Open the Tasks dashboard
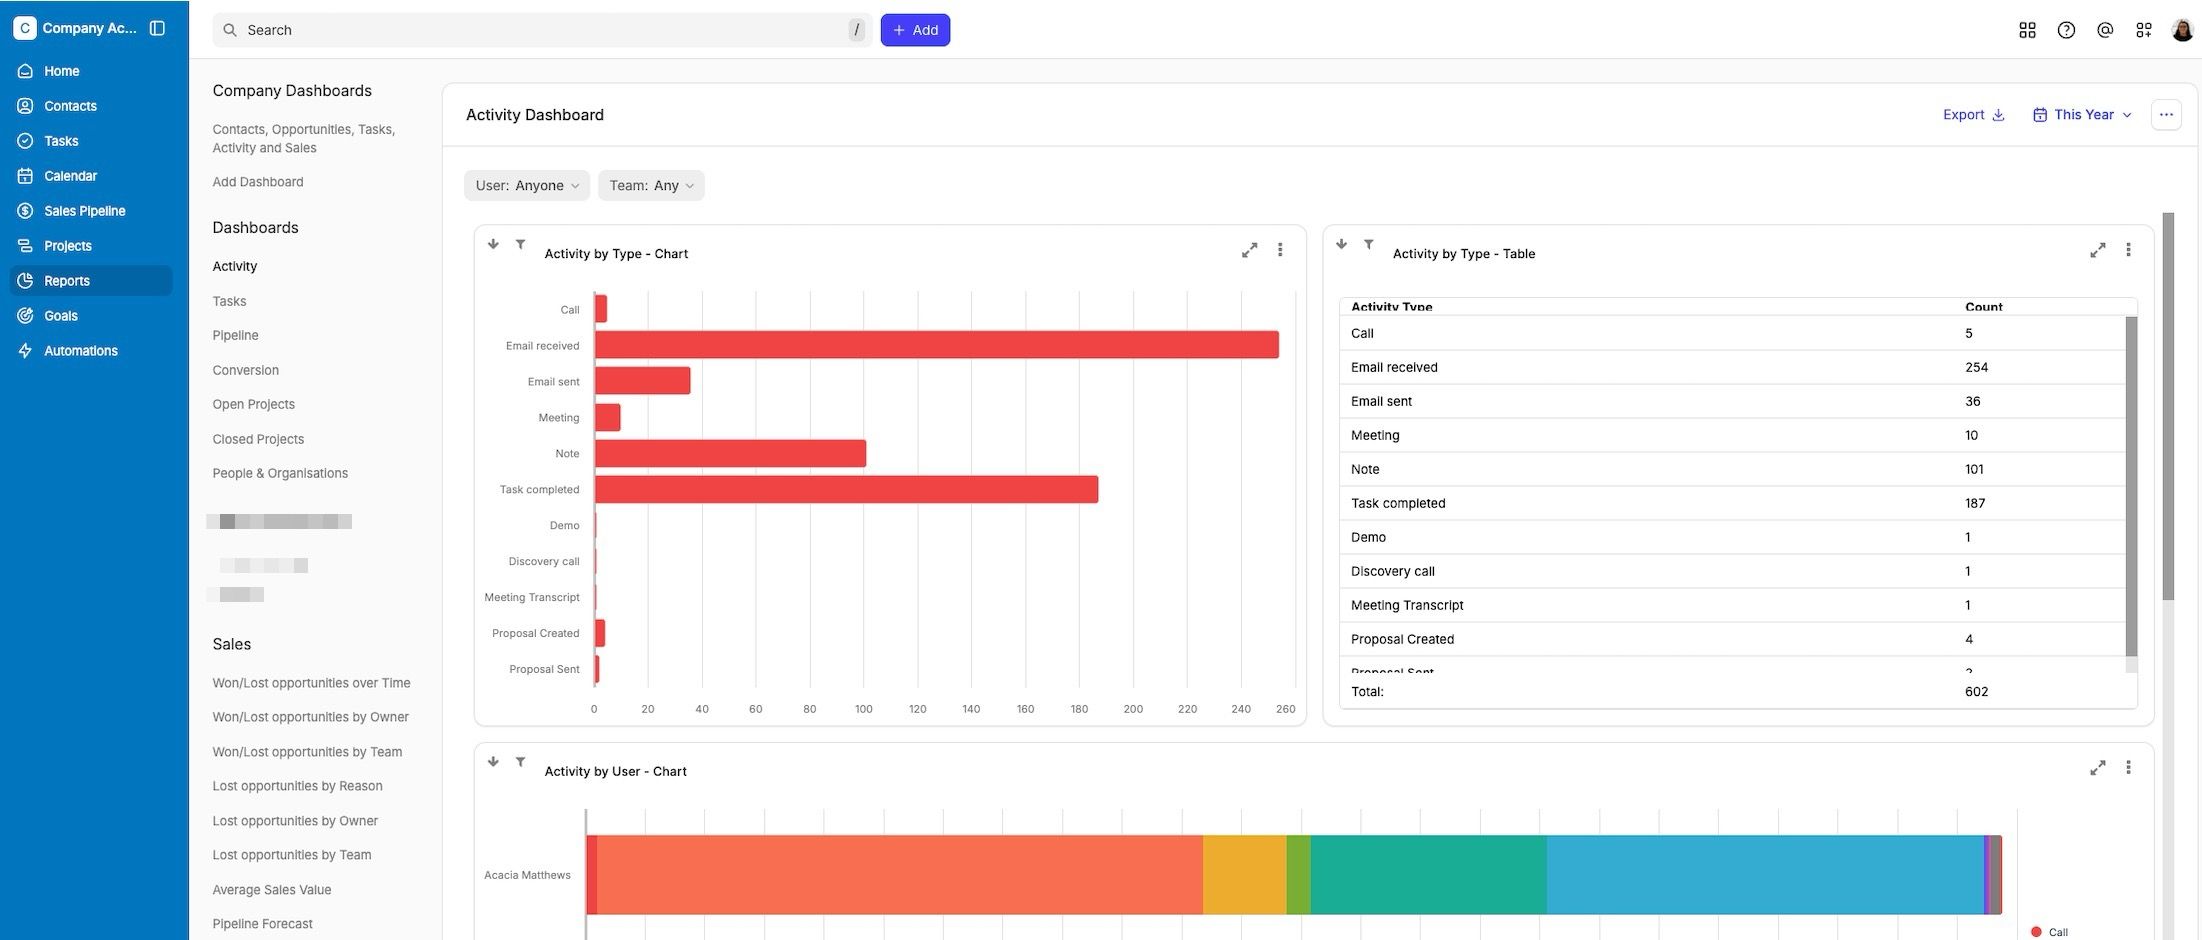 (229, 301)
